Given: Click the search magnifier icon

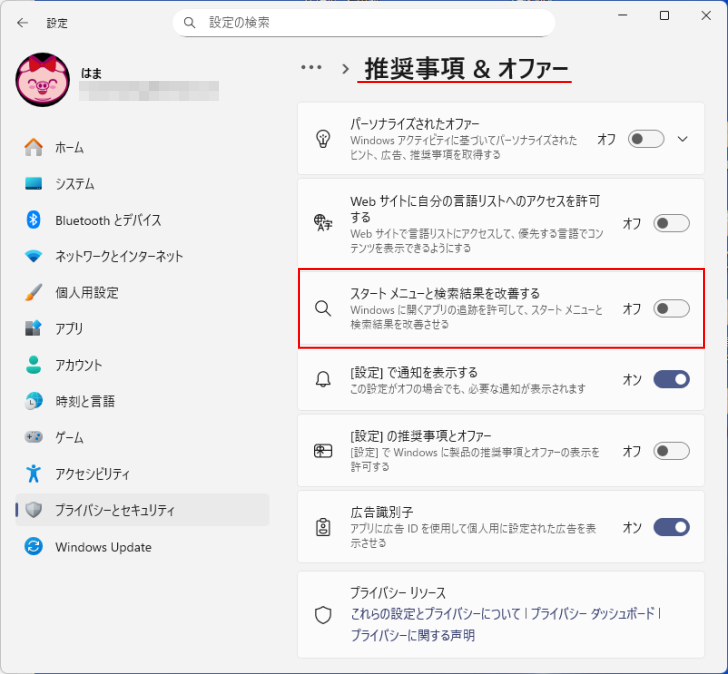Looking at the screenshot, I should click(x=189, y=22).
